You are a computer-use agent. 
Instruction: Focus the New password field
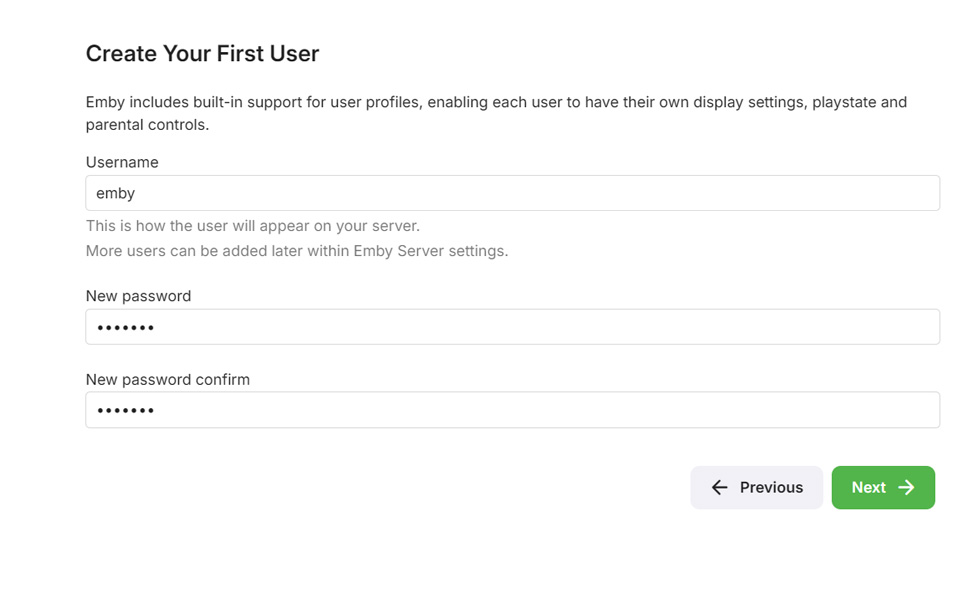tap(512, 327)
